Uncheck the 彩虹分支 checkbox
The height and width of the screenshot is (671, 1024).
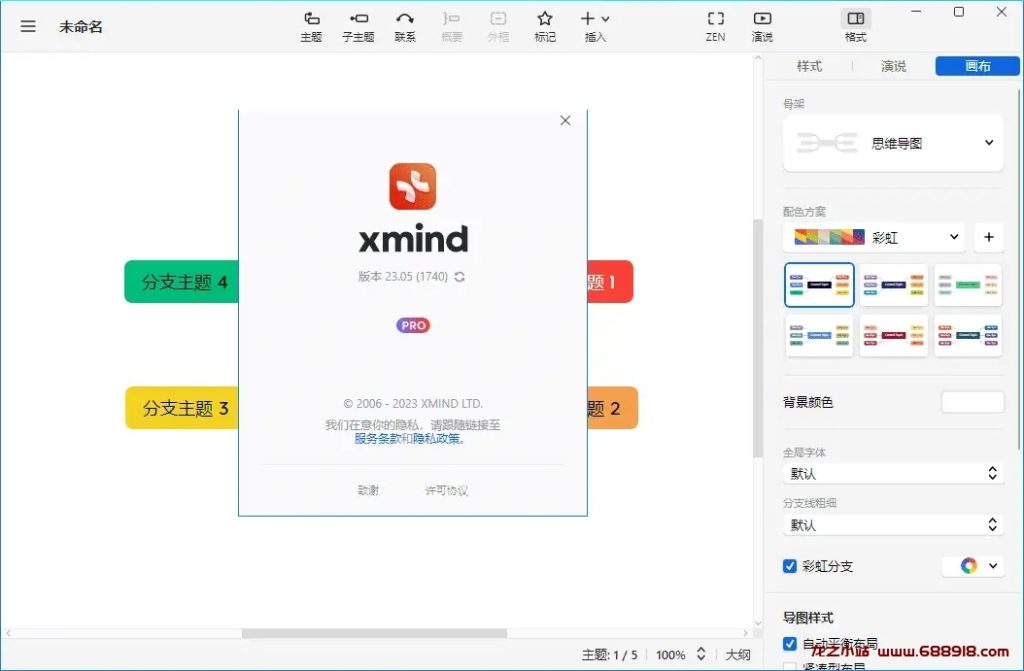pos(790,566)
